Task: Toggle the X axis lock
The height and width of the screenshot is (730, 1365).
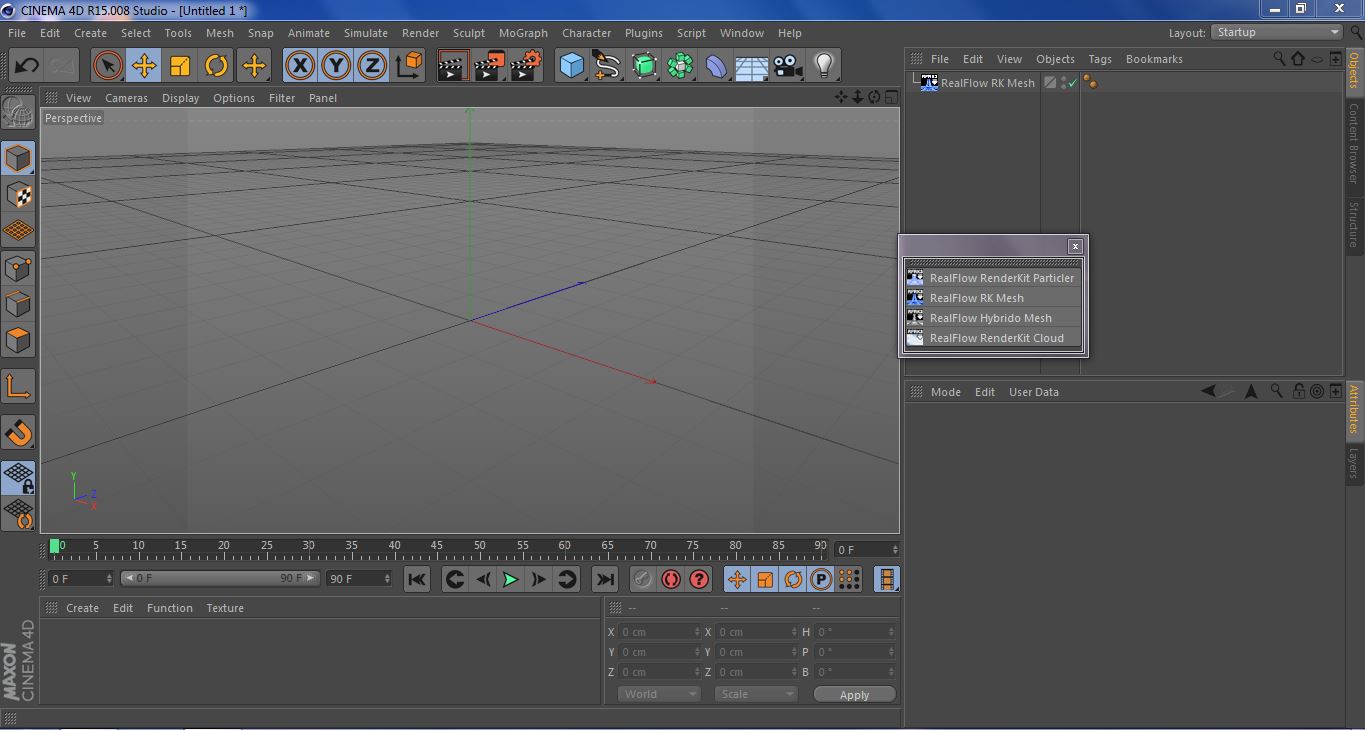Action: pyautogui.click(x=299, y=66)
